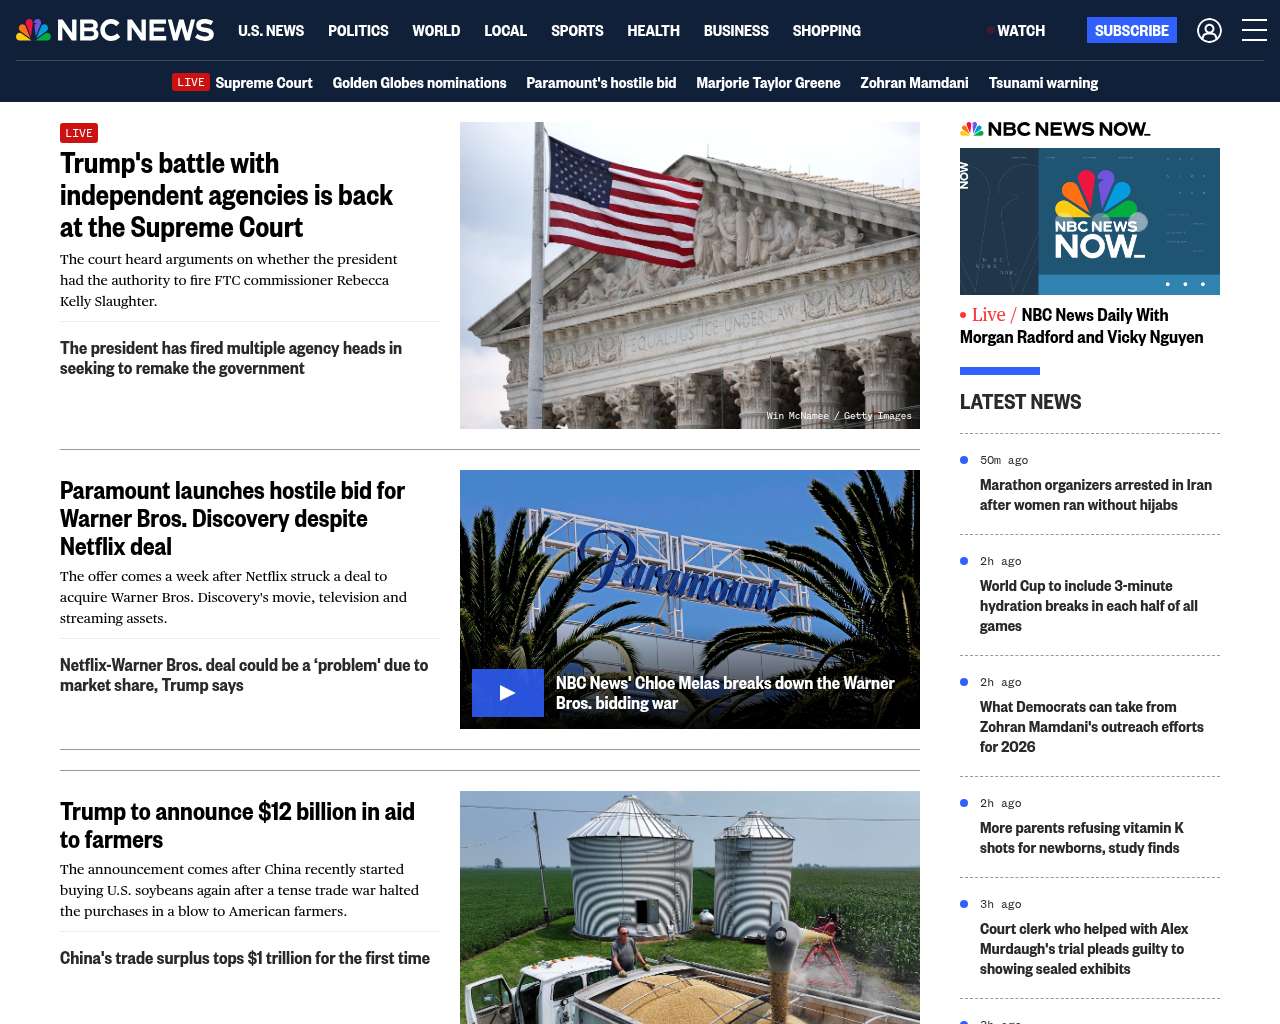Open the Zohran Mamdani trending topic

(x=914, y=83)
